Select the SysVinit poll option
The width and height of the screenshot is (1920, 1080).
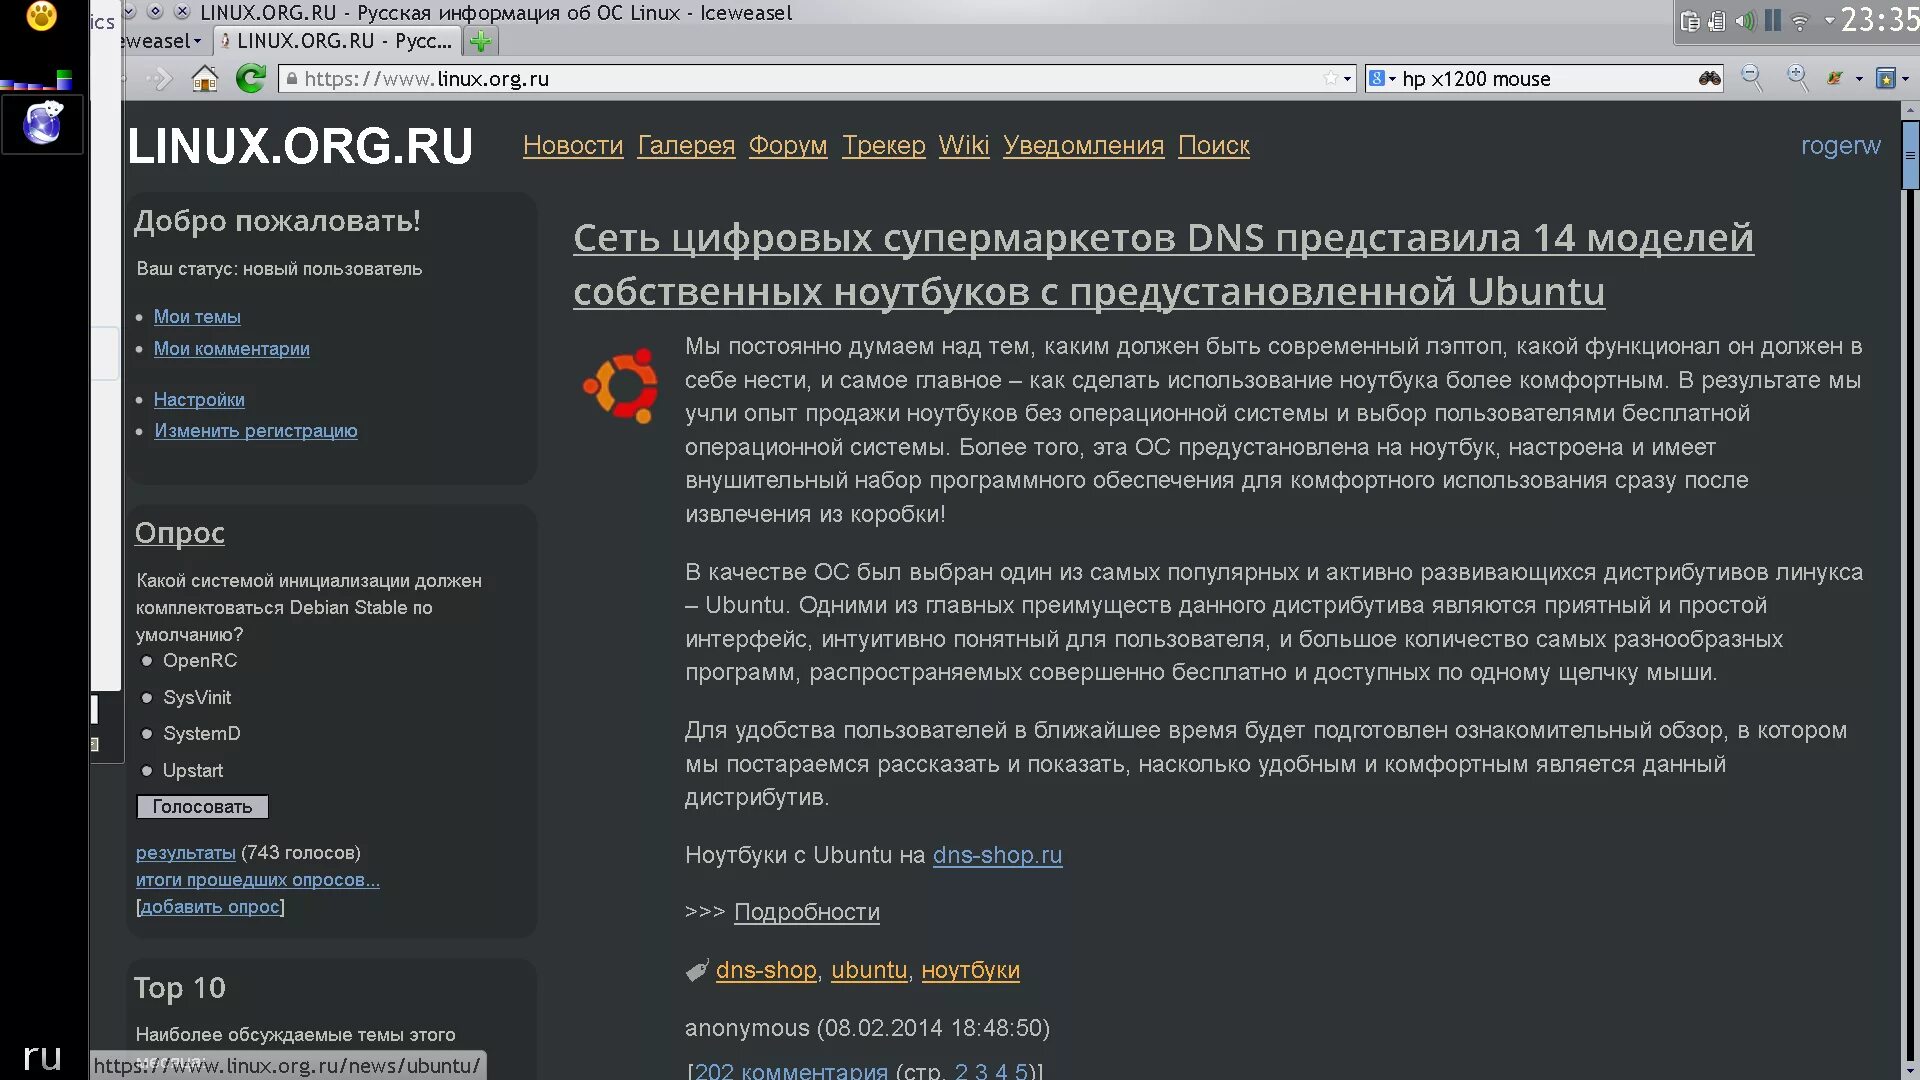(x=147, y=698)
